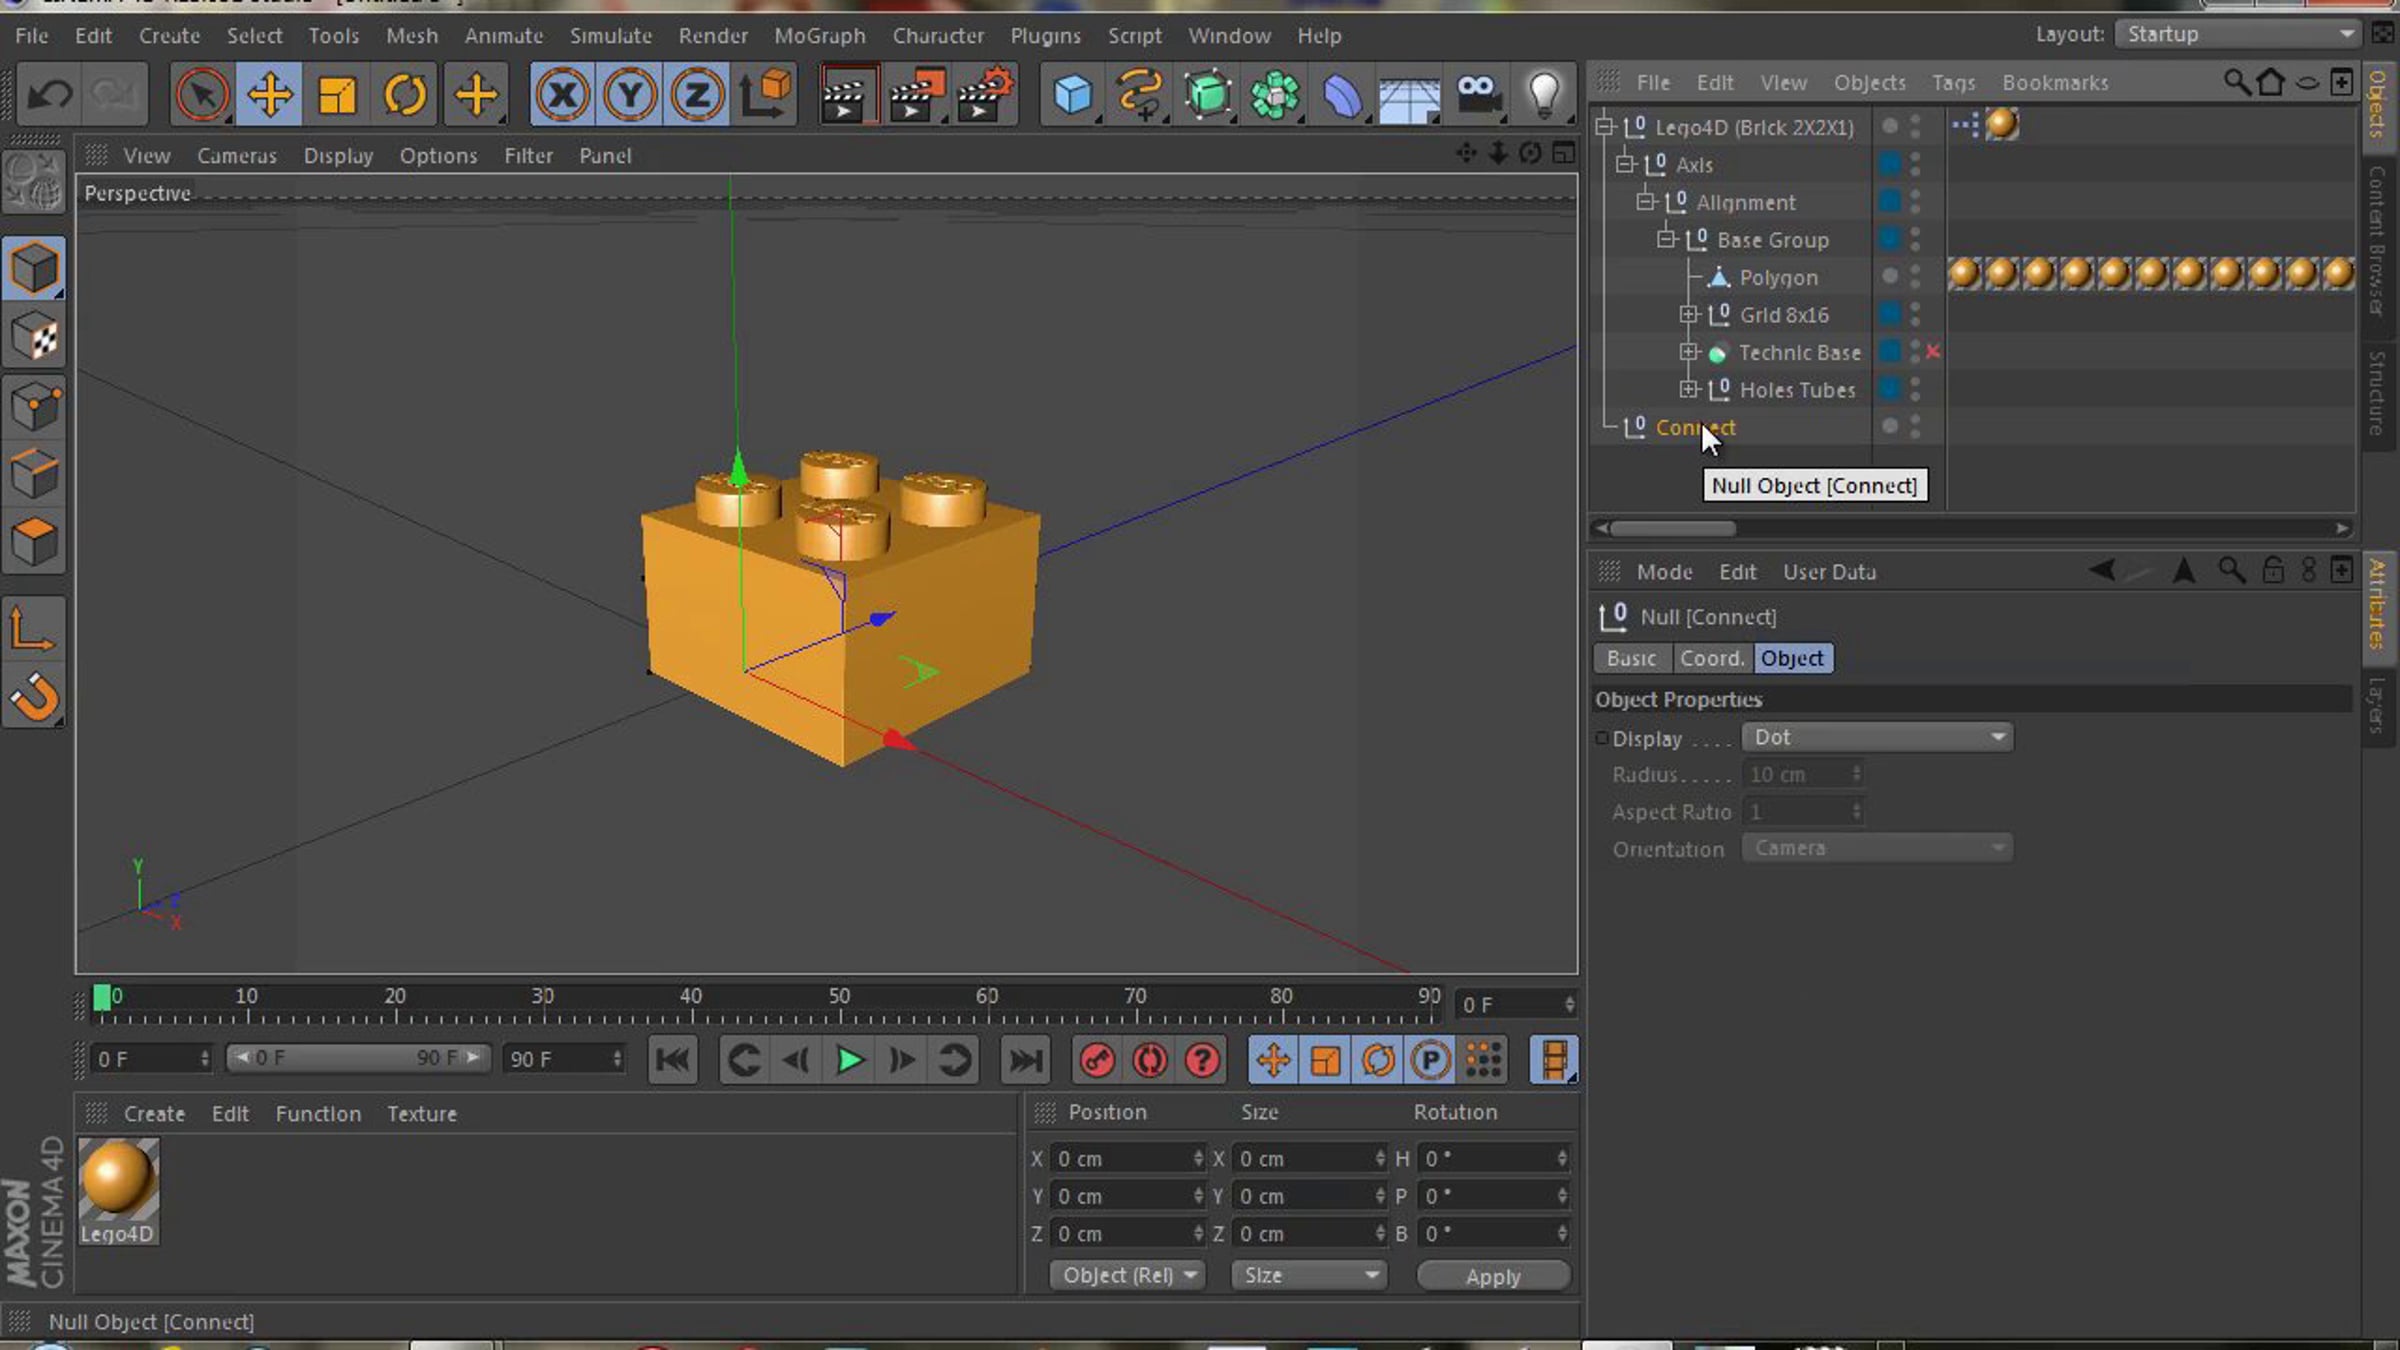Image resolution: width=2400 pixels, height=1350 pixels.
Task: Expand the Holes Tubes item
Action: point(1689,390)
